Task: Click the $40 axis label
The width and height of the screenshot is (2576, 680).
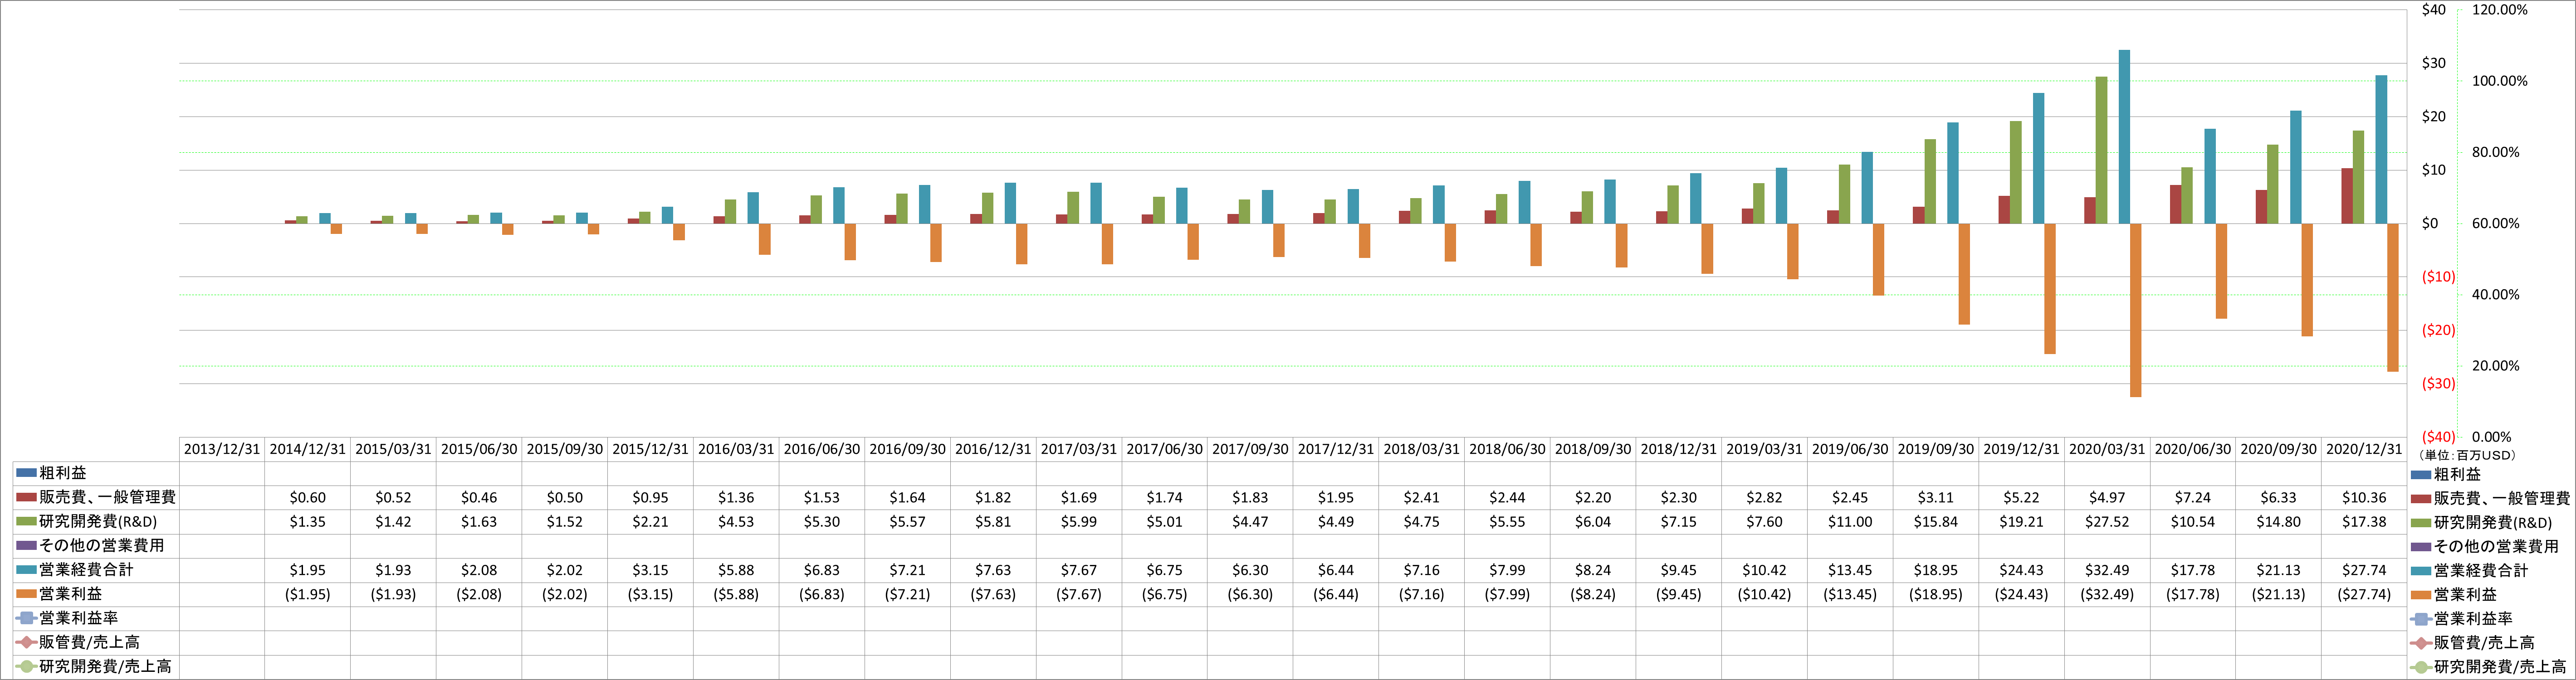Action: point(2433,10)
